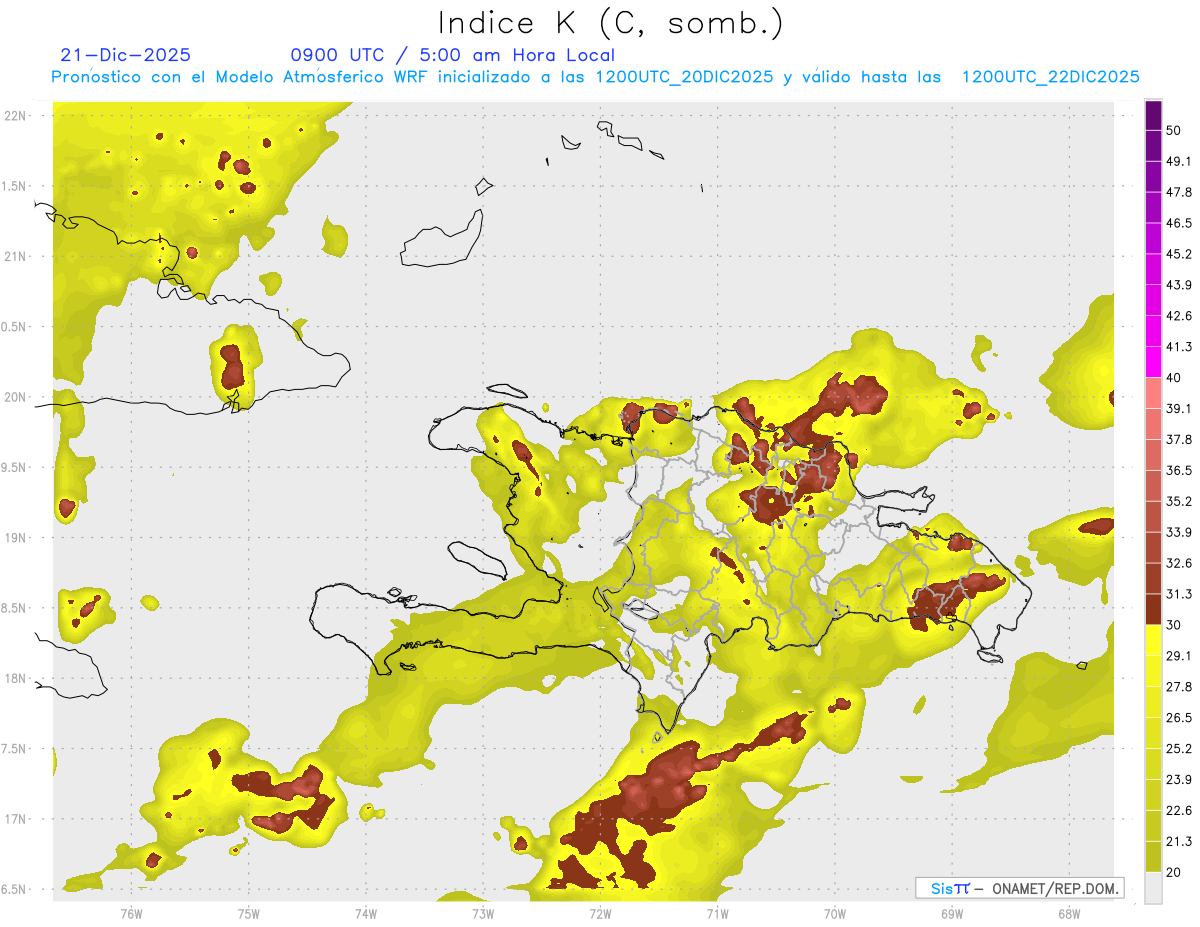Screen dimensions: 1200x927
Task: Click the 76W longitude label
Action: click(131, 914)
